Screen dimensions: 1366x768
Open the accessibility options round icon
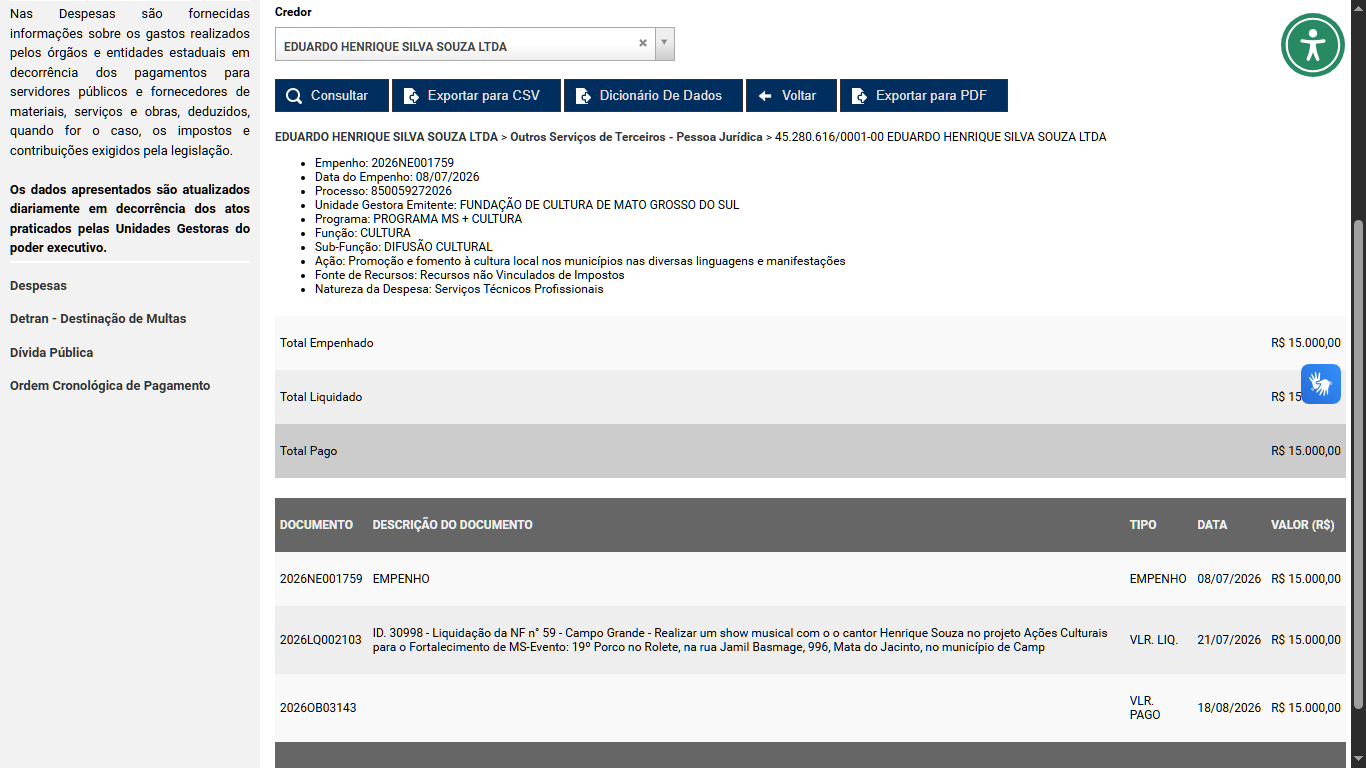[x=1313, y=45]
